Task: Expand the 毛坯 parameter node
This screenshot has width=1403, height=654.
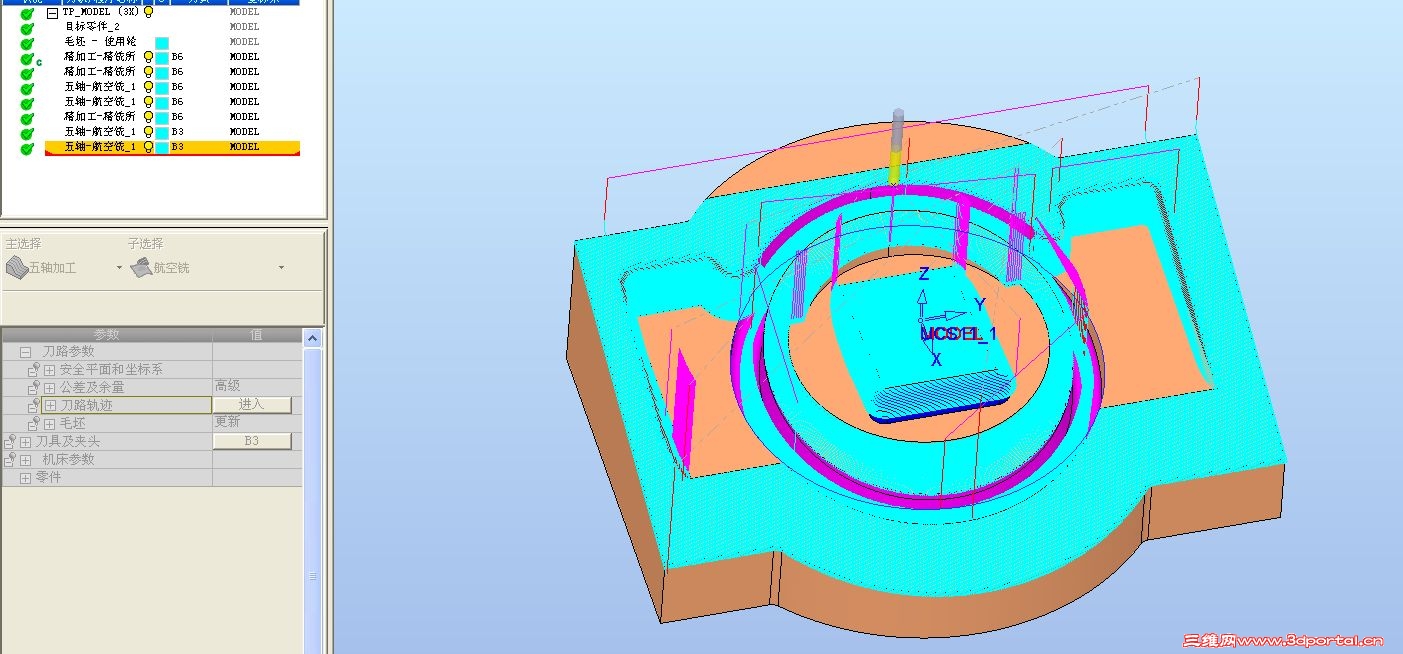Action: (x=51, y=424)
